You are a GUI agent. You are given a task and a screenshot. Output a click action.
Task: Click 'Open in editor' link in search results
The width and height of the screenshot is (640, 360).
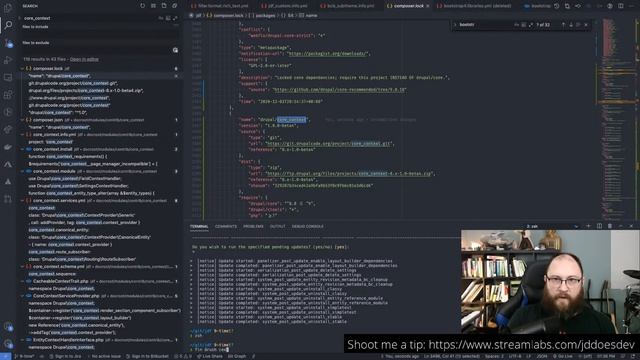84,59
